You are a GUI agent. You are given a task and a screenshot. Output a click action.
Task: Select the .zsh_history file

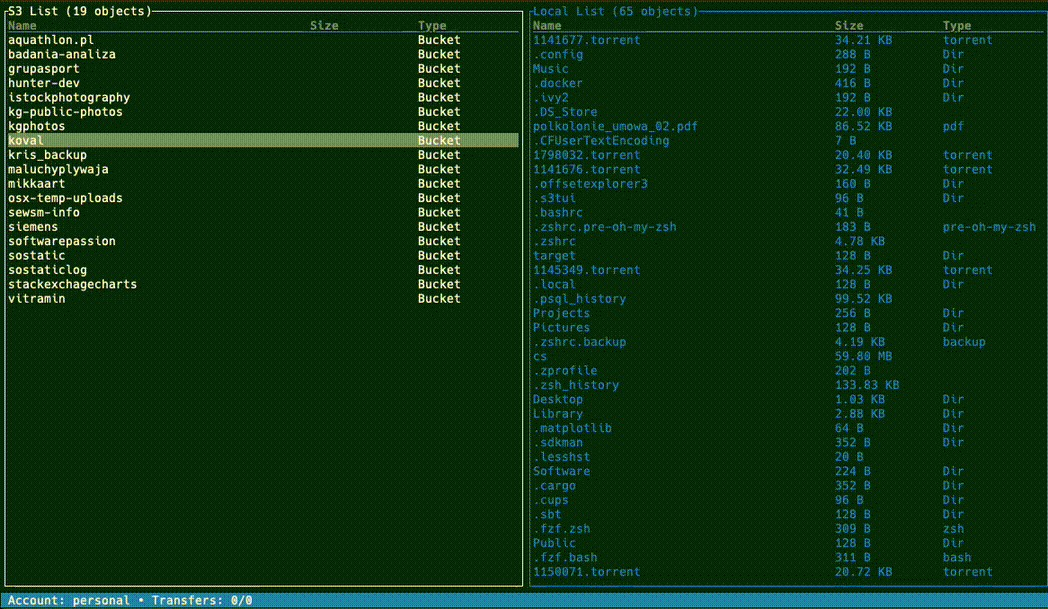point(575,385)
